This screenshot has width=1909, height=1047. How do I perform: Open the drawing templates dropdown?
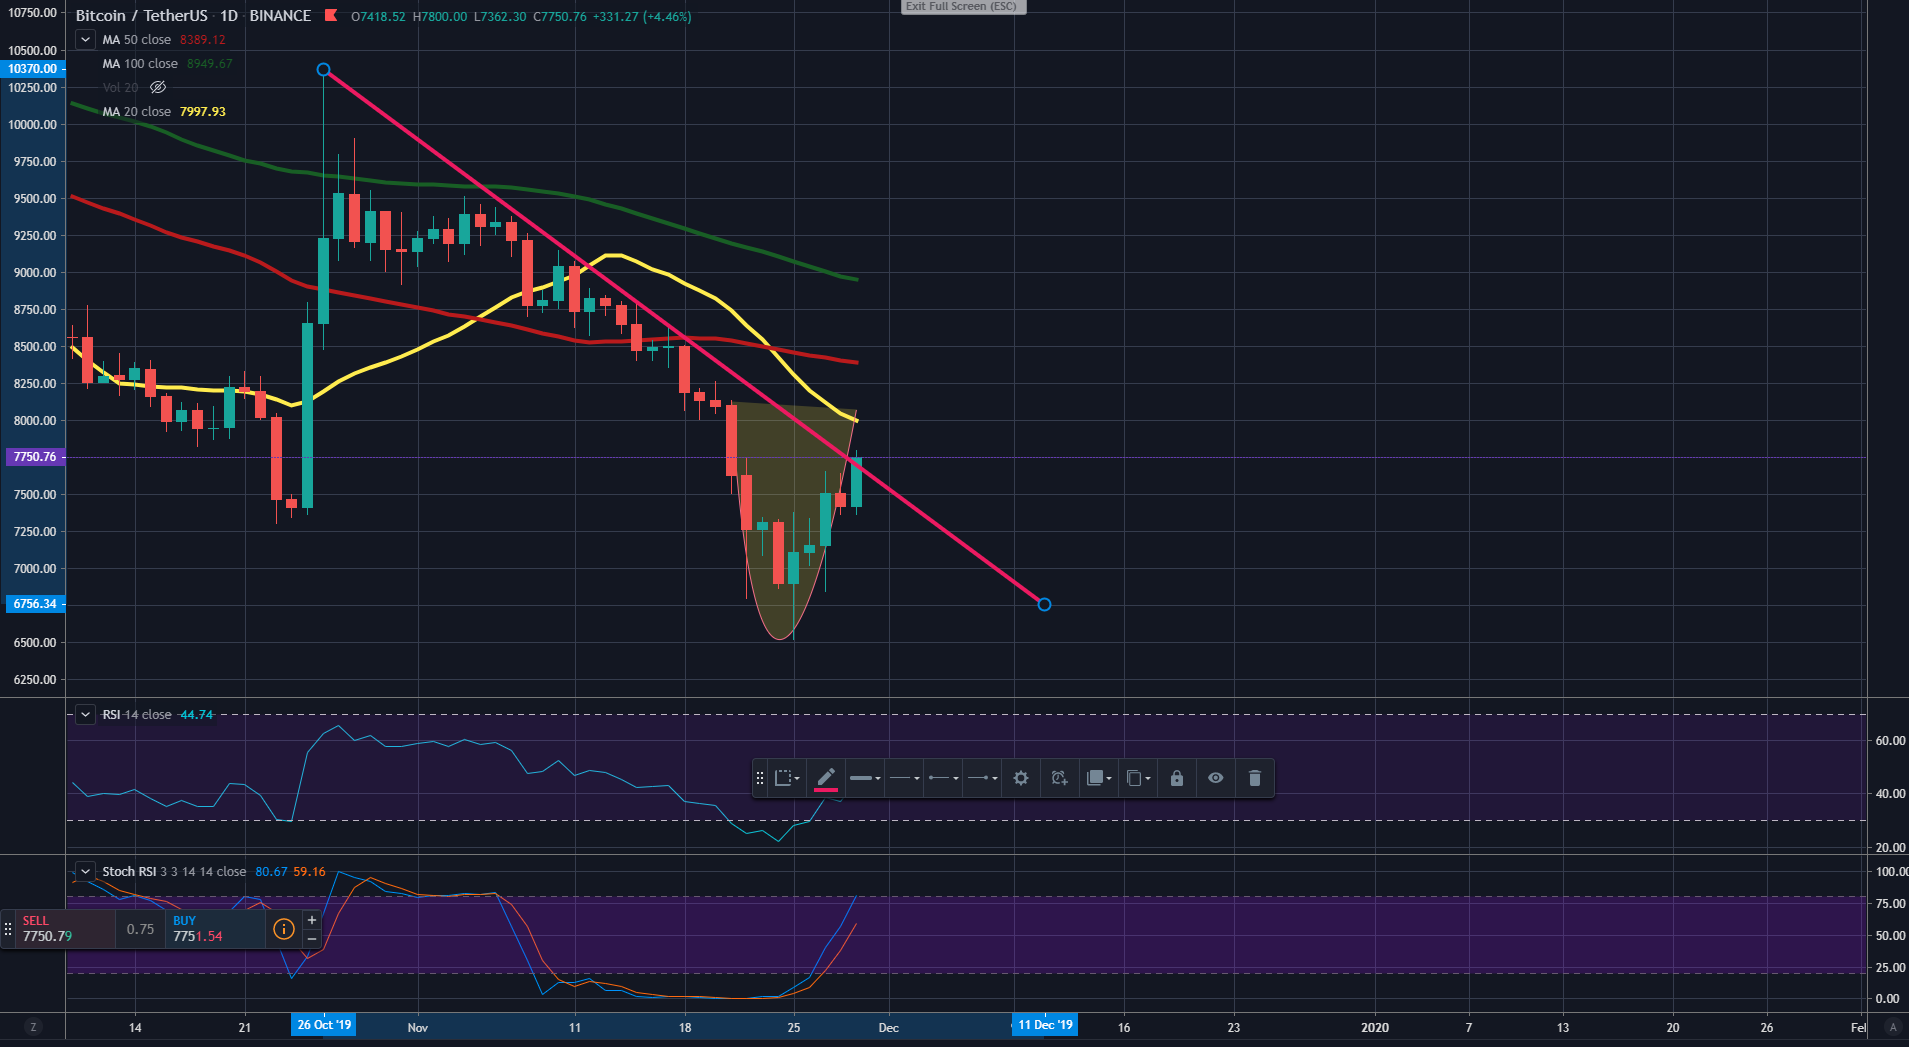(x=787, y=778)
